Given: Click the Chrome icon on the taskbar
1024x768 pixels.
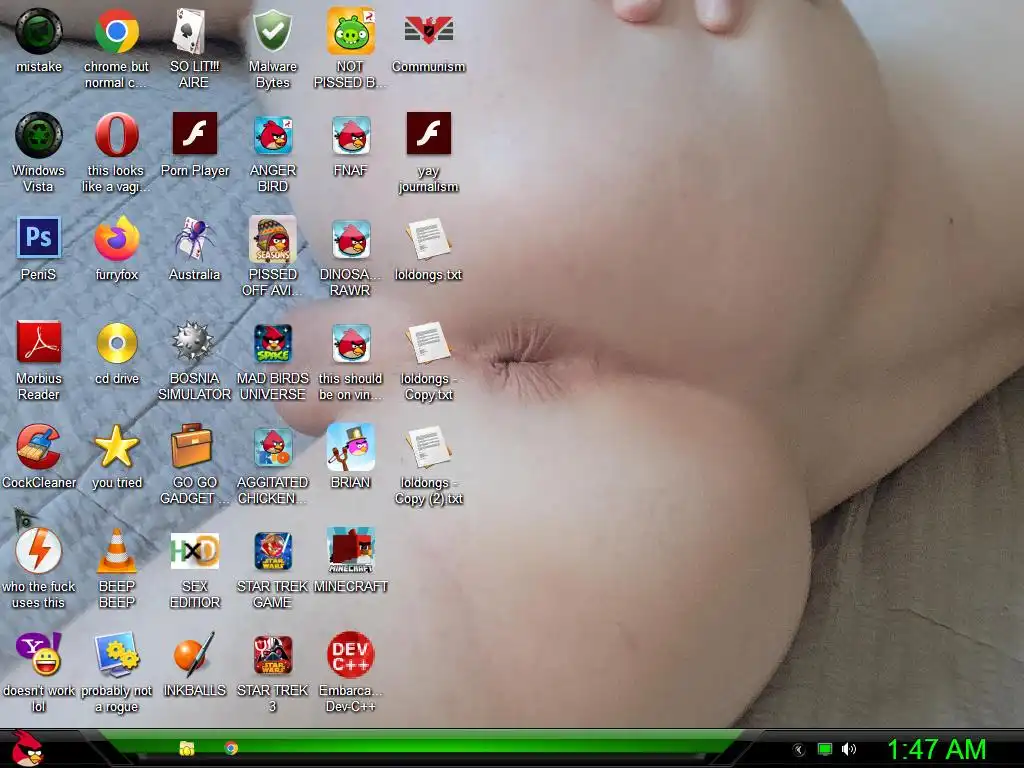Looking at the screenshot, I should pyautogui.click(x=231, y=748).
